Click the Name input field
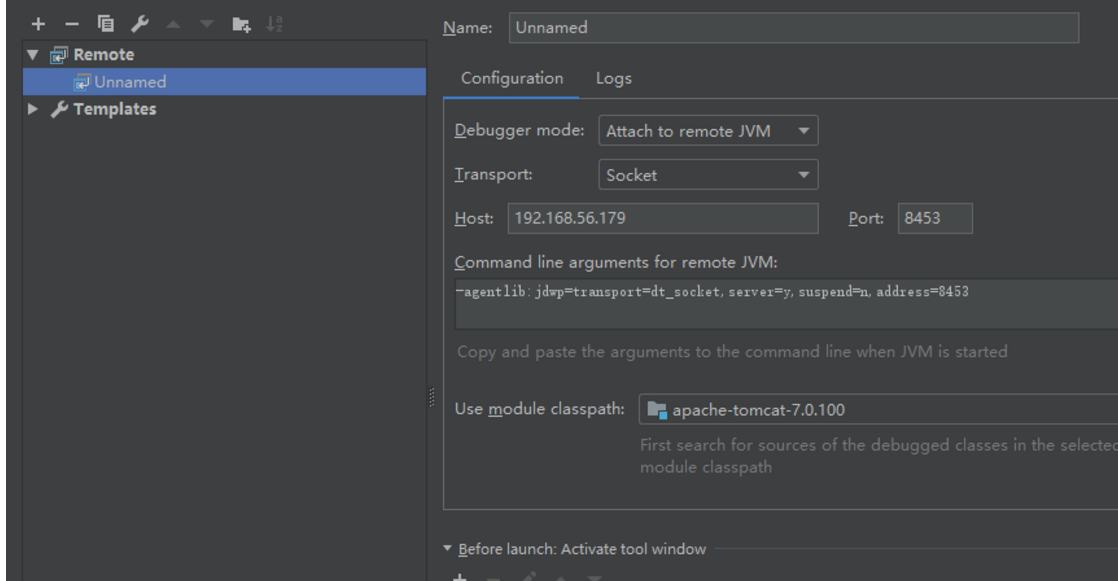This screenshot has width=1118, height=581. pyautogui.click(x=794, y=28)
